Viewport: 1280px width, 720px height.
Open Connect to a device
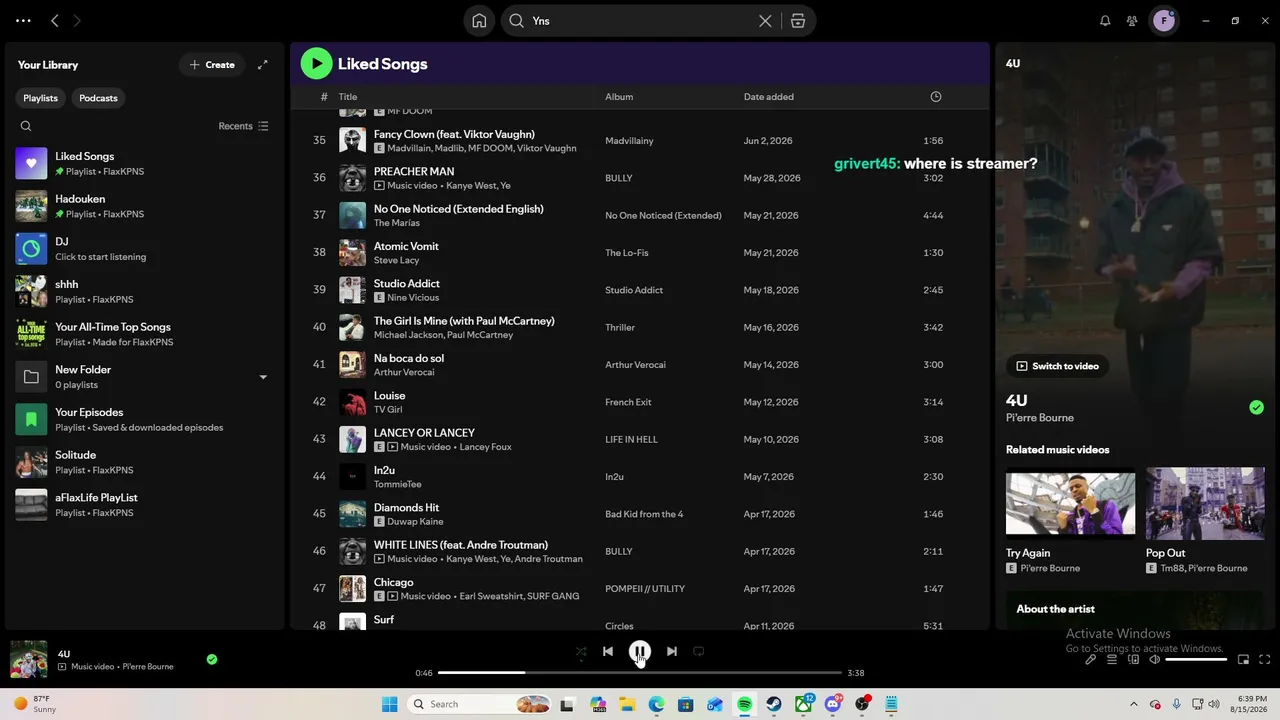pyautogui.click(x=1133, y=659)
